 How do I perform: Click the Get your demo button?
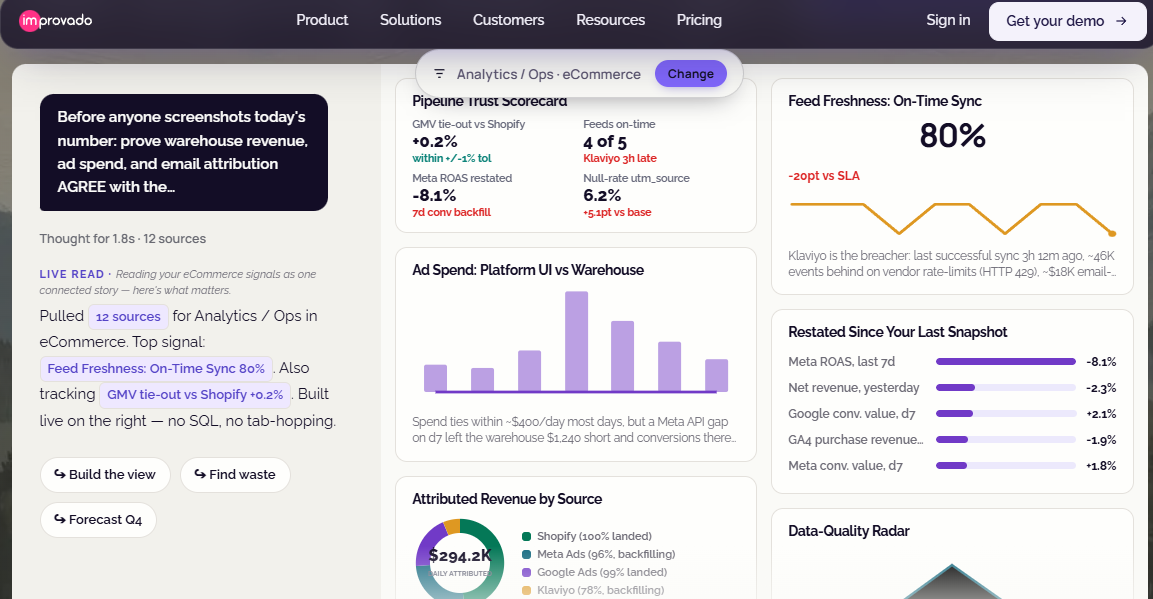pyautogui.click(x=1066, y=21)
